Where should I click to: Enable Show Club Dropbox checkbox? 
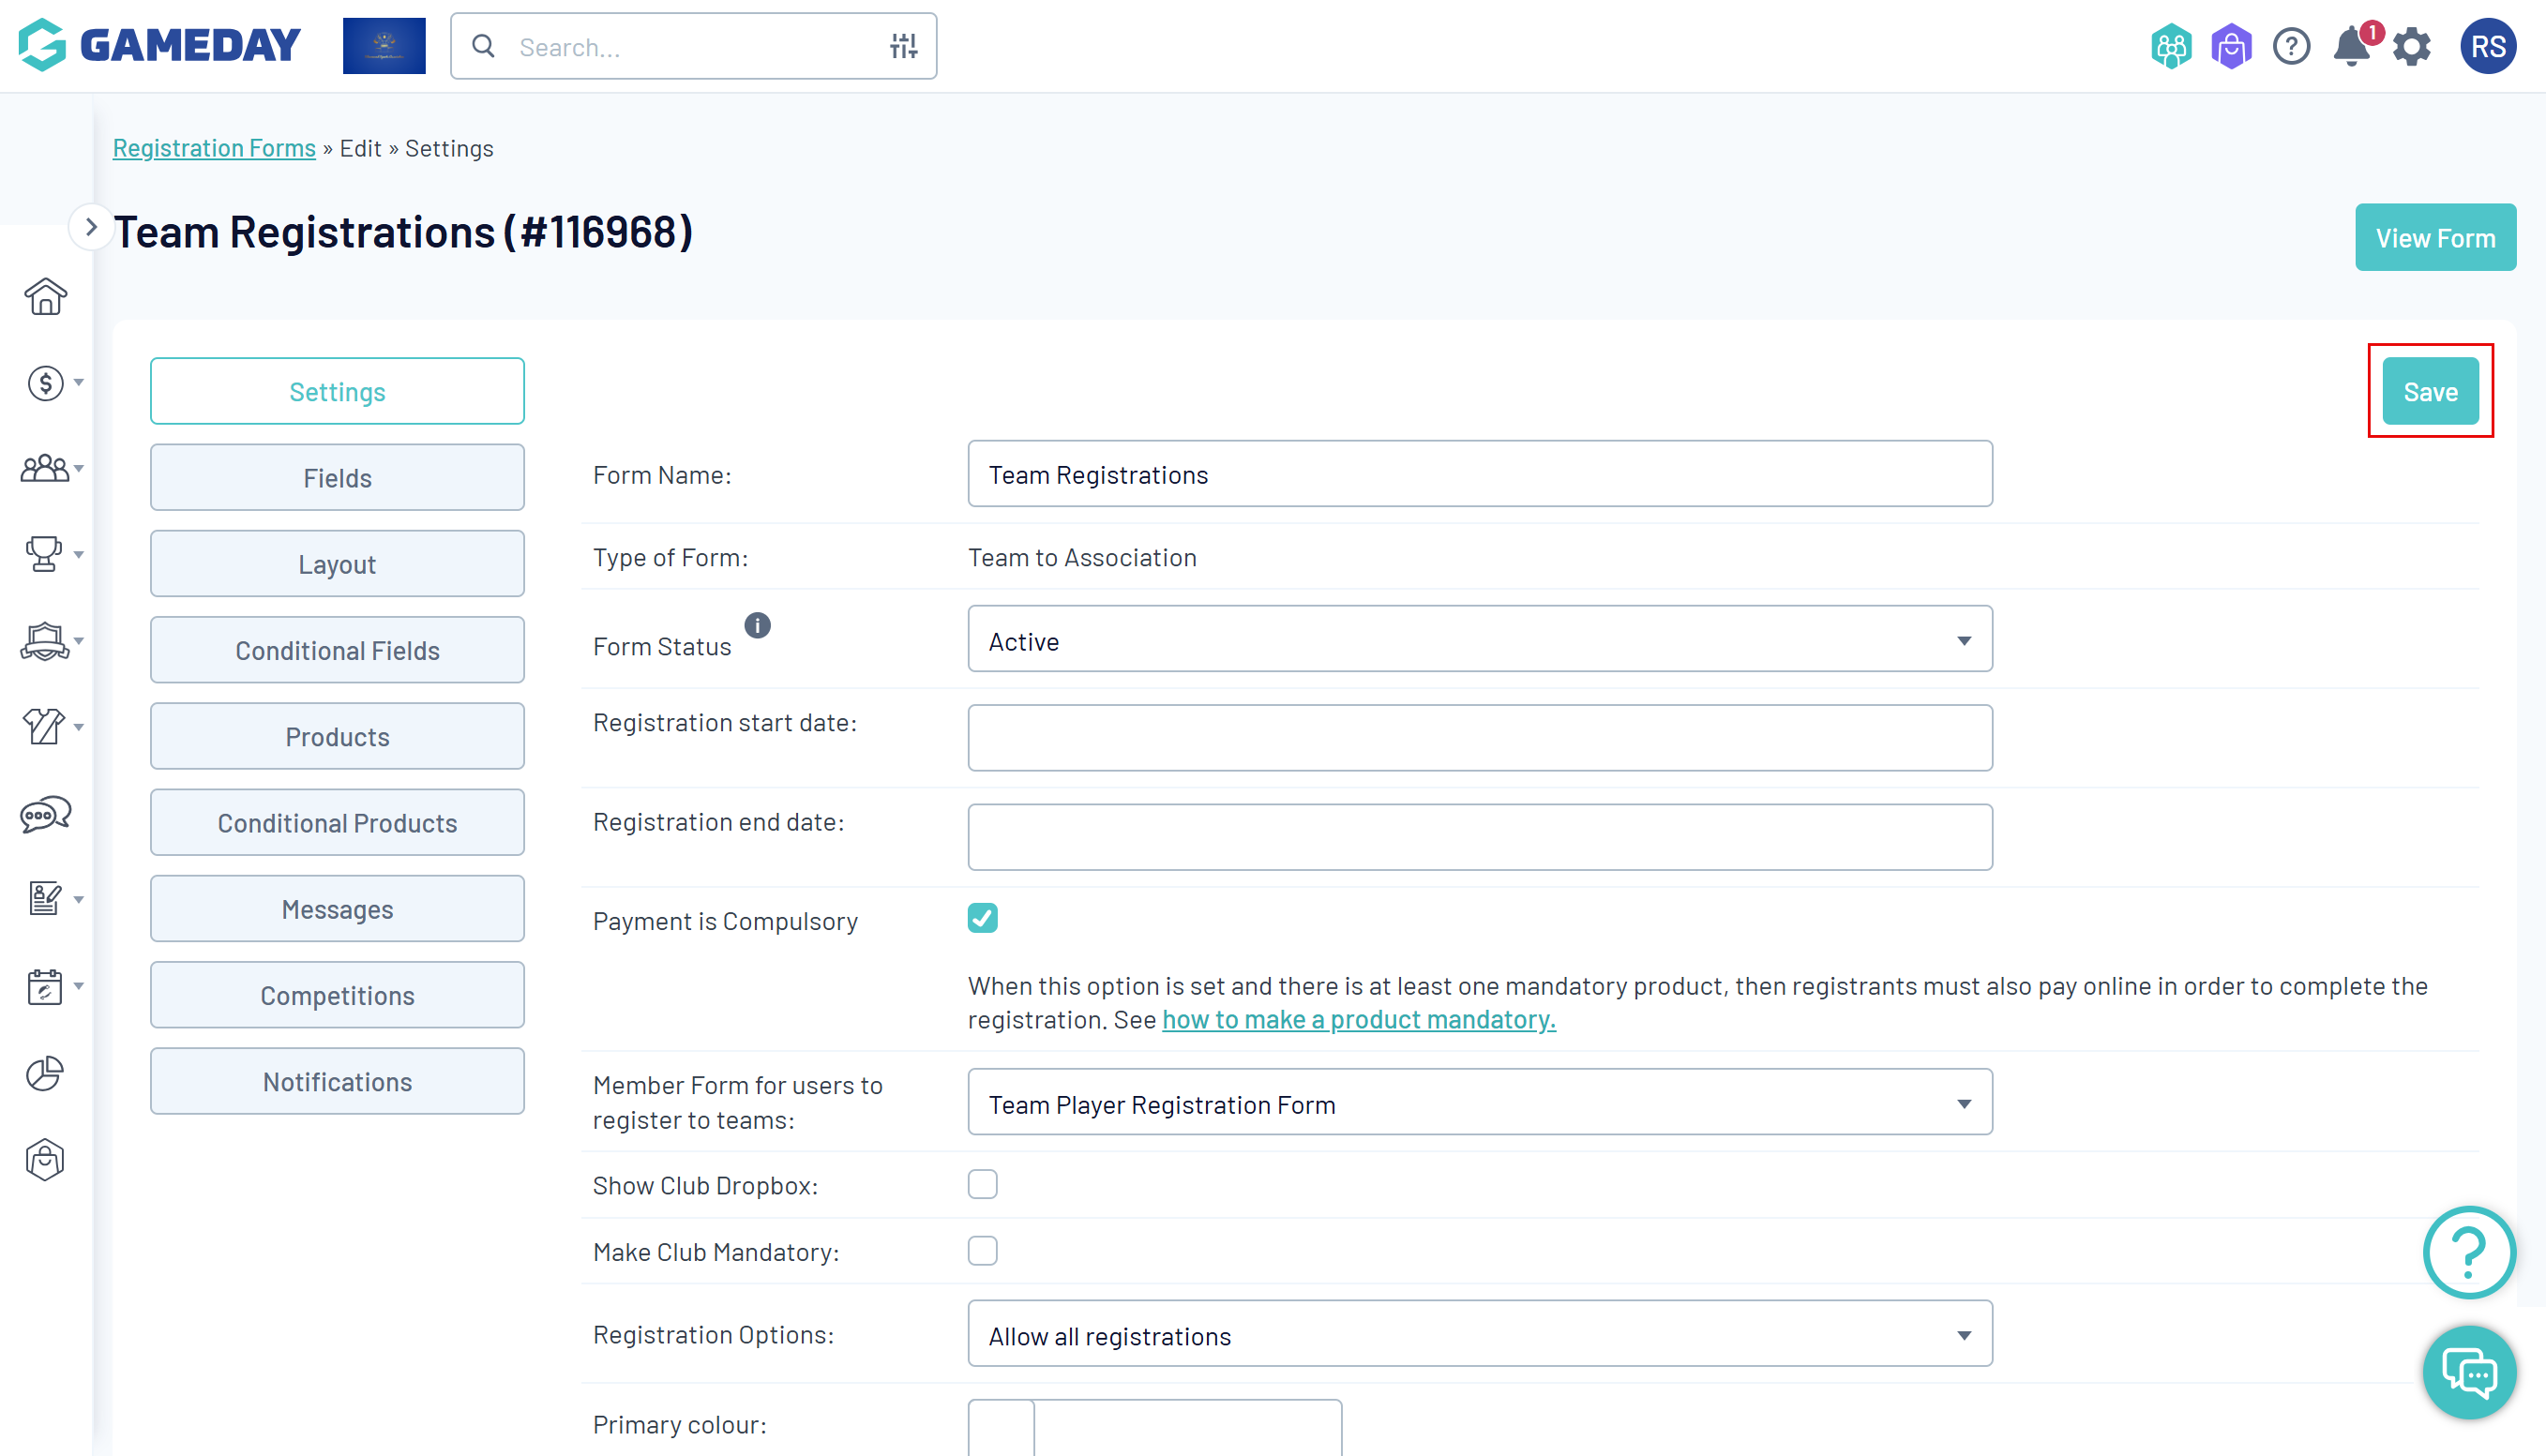point(982,1184)
